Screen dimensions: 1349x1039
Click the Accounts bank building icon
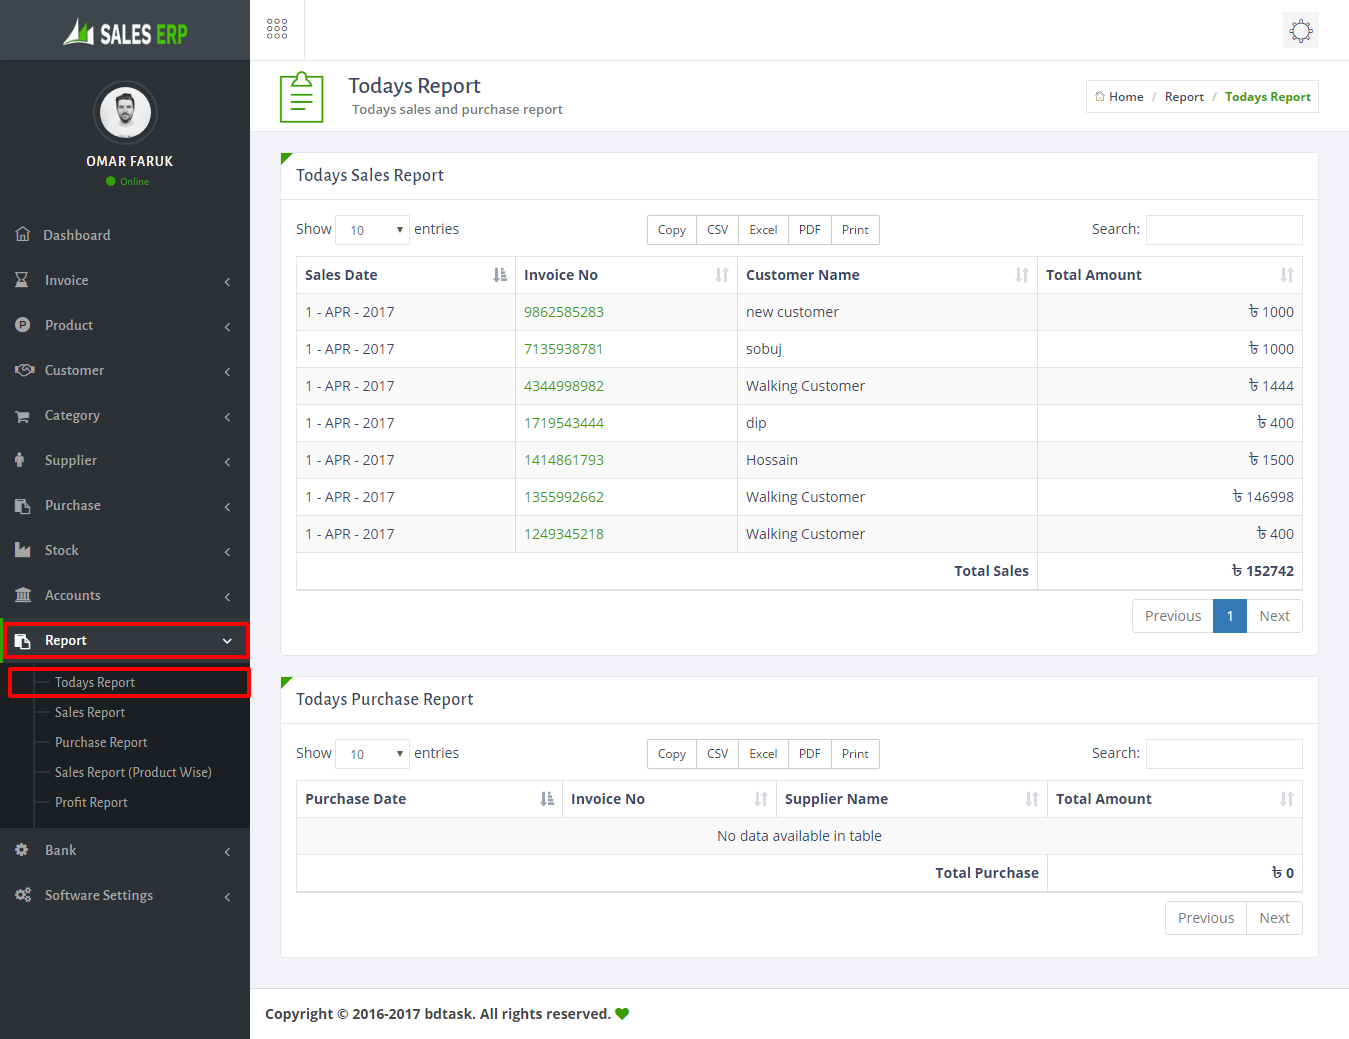click(22, 595)
